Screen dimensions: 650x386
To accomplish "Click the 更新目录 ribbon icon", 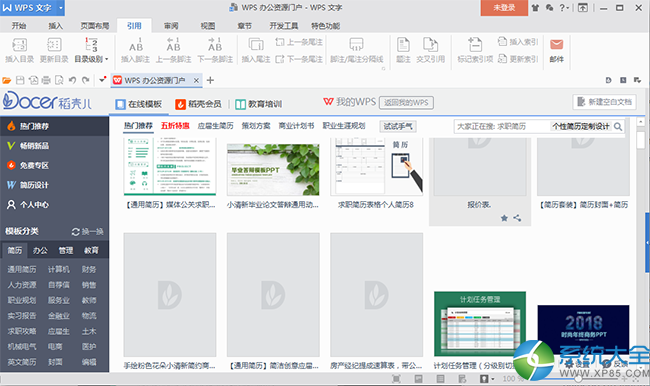I will pos(54,45).
